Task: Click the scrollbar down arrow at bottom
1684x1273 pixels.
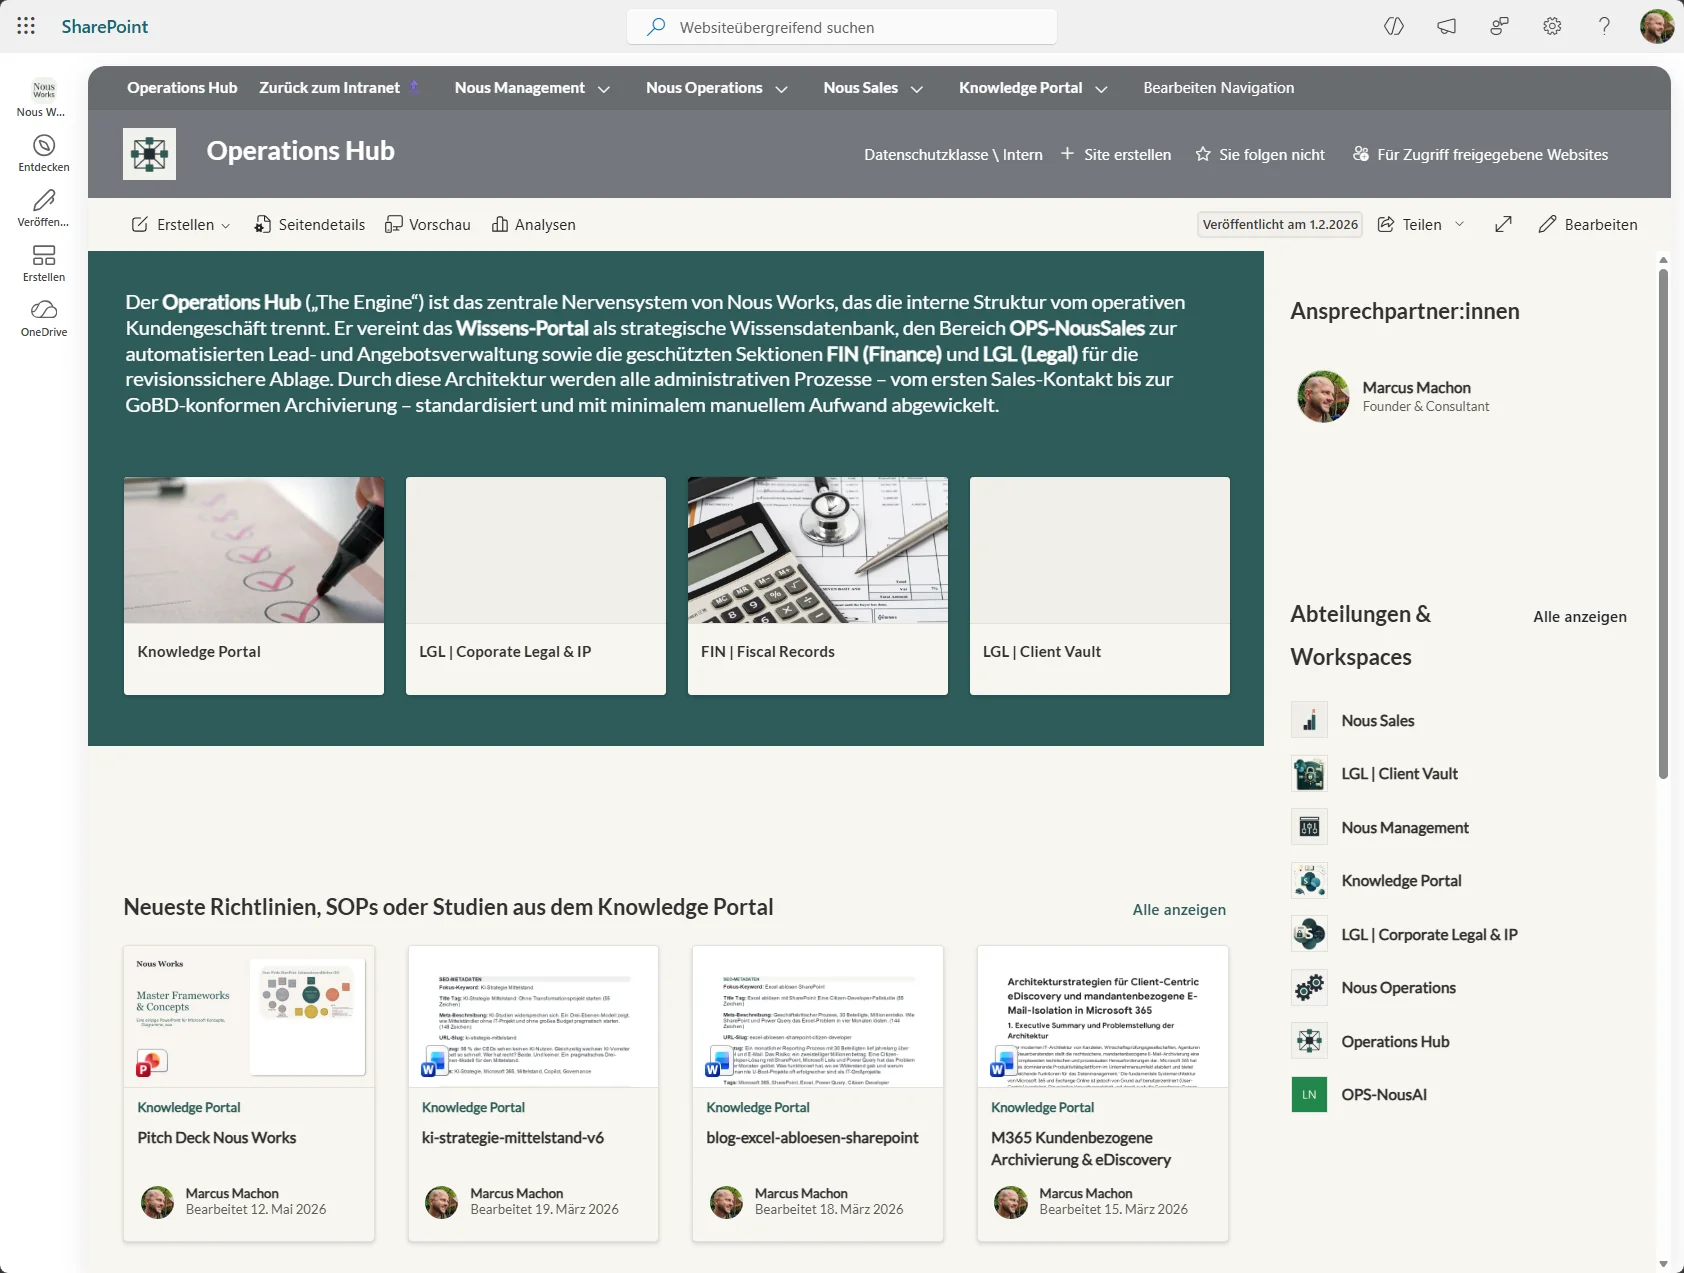Action: coord(1663,1263)
